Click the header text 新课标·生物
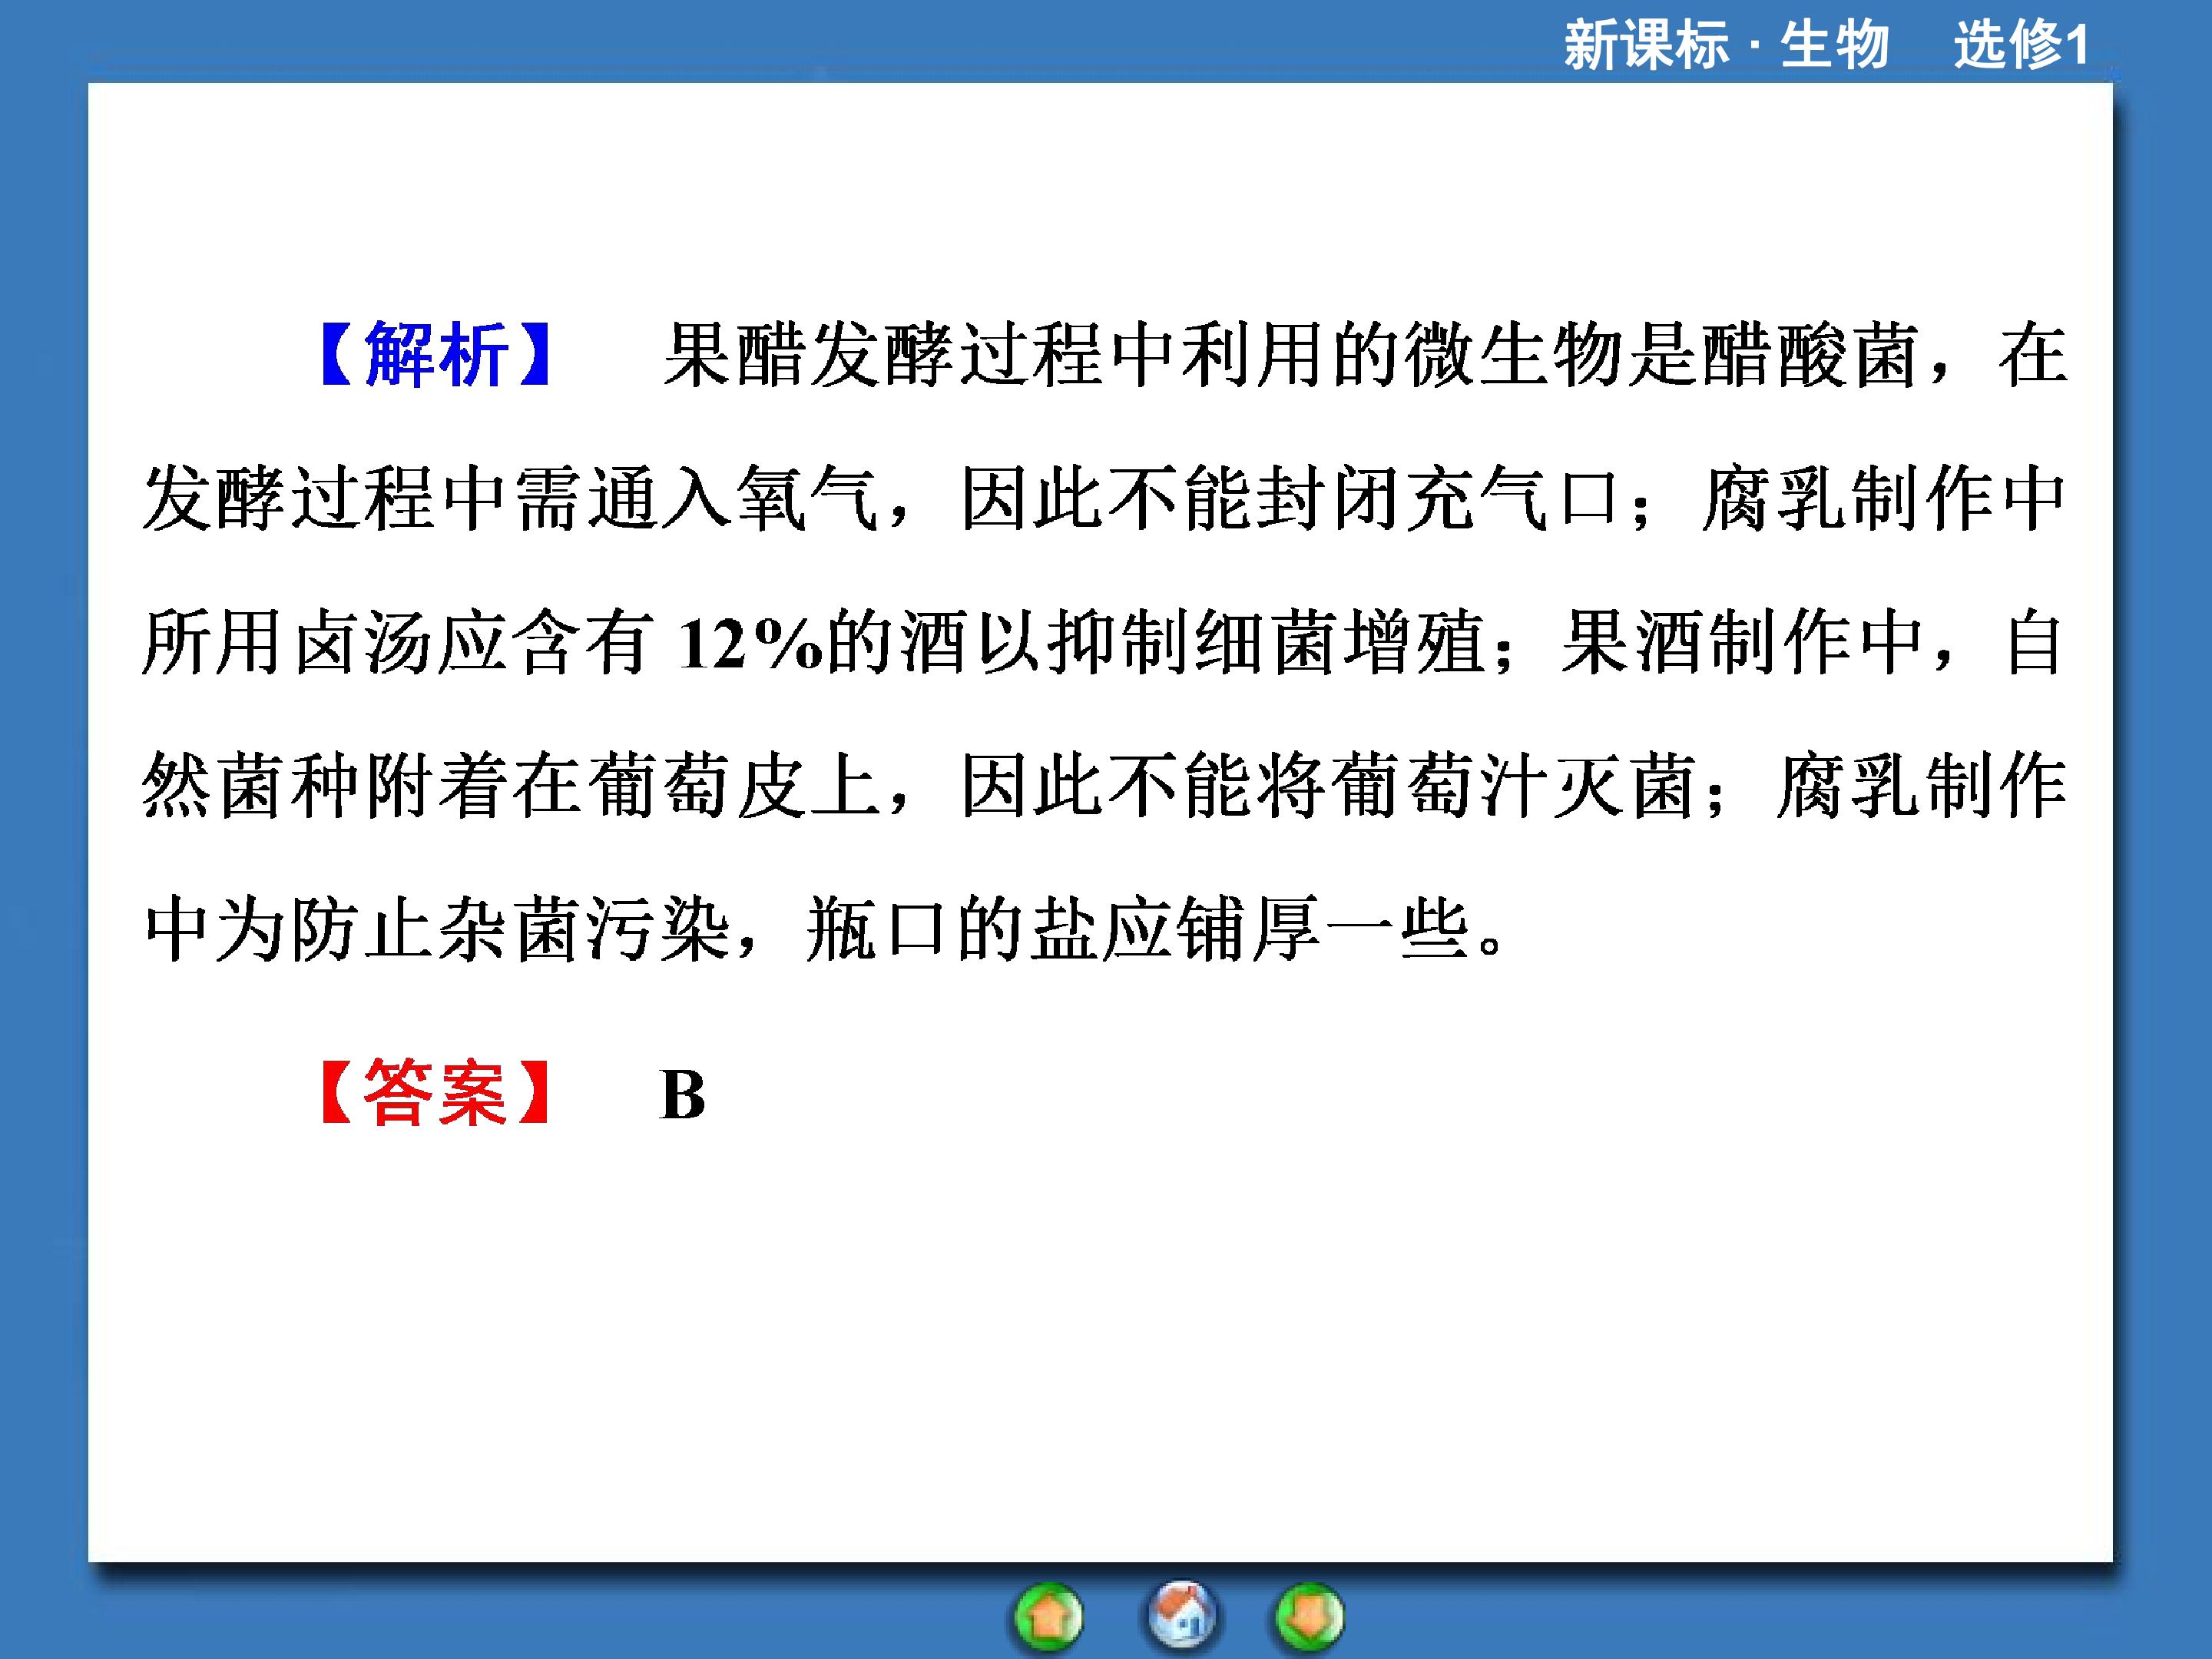 (1726, 45)
